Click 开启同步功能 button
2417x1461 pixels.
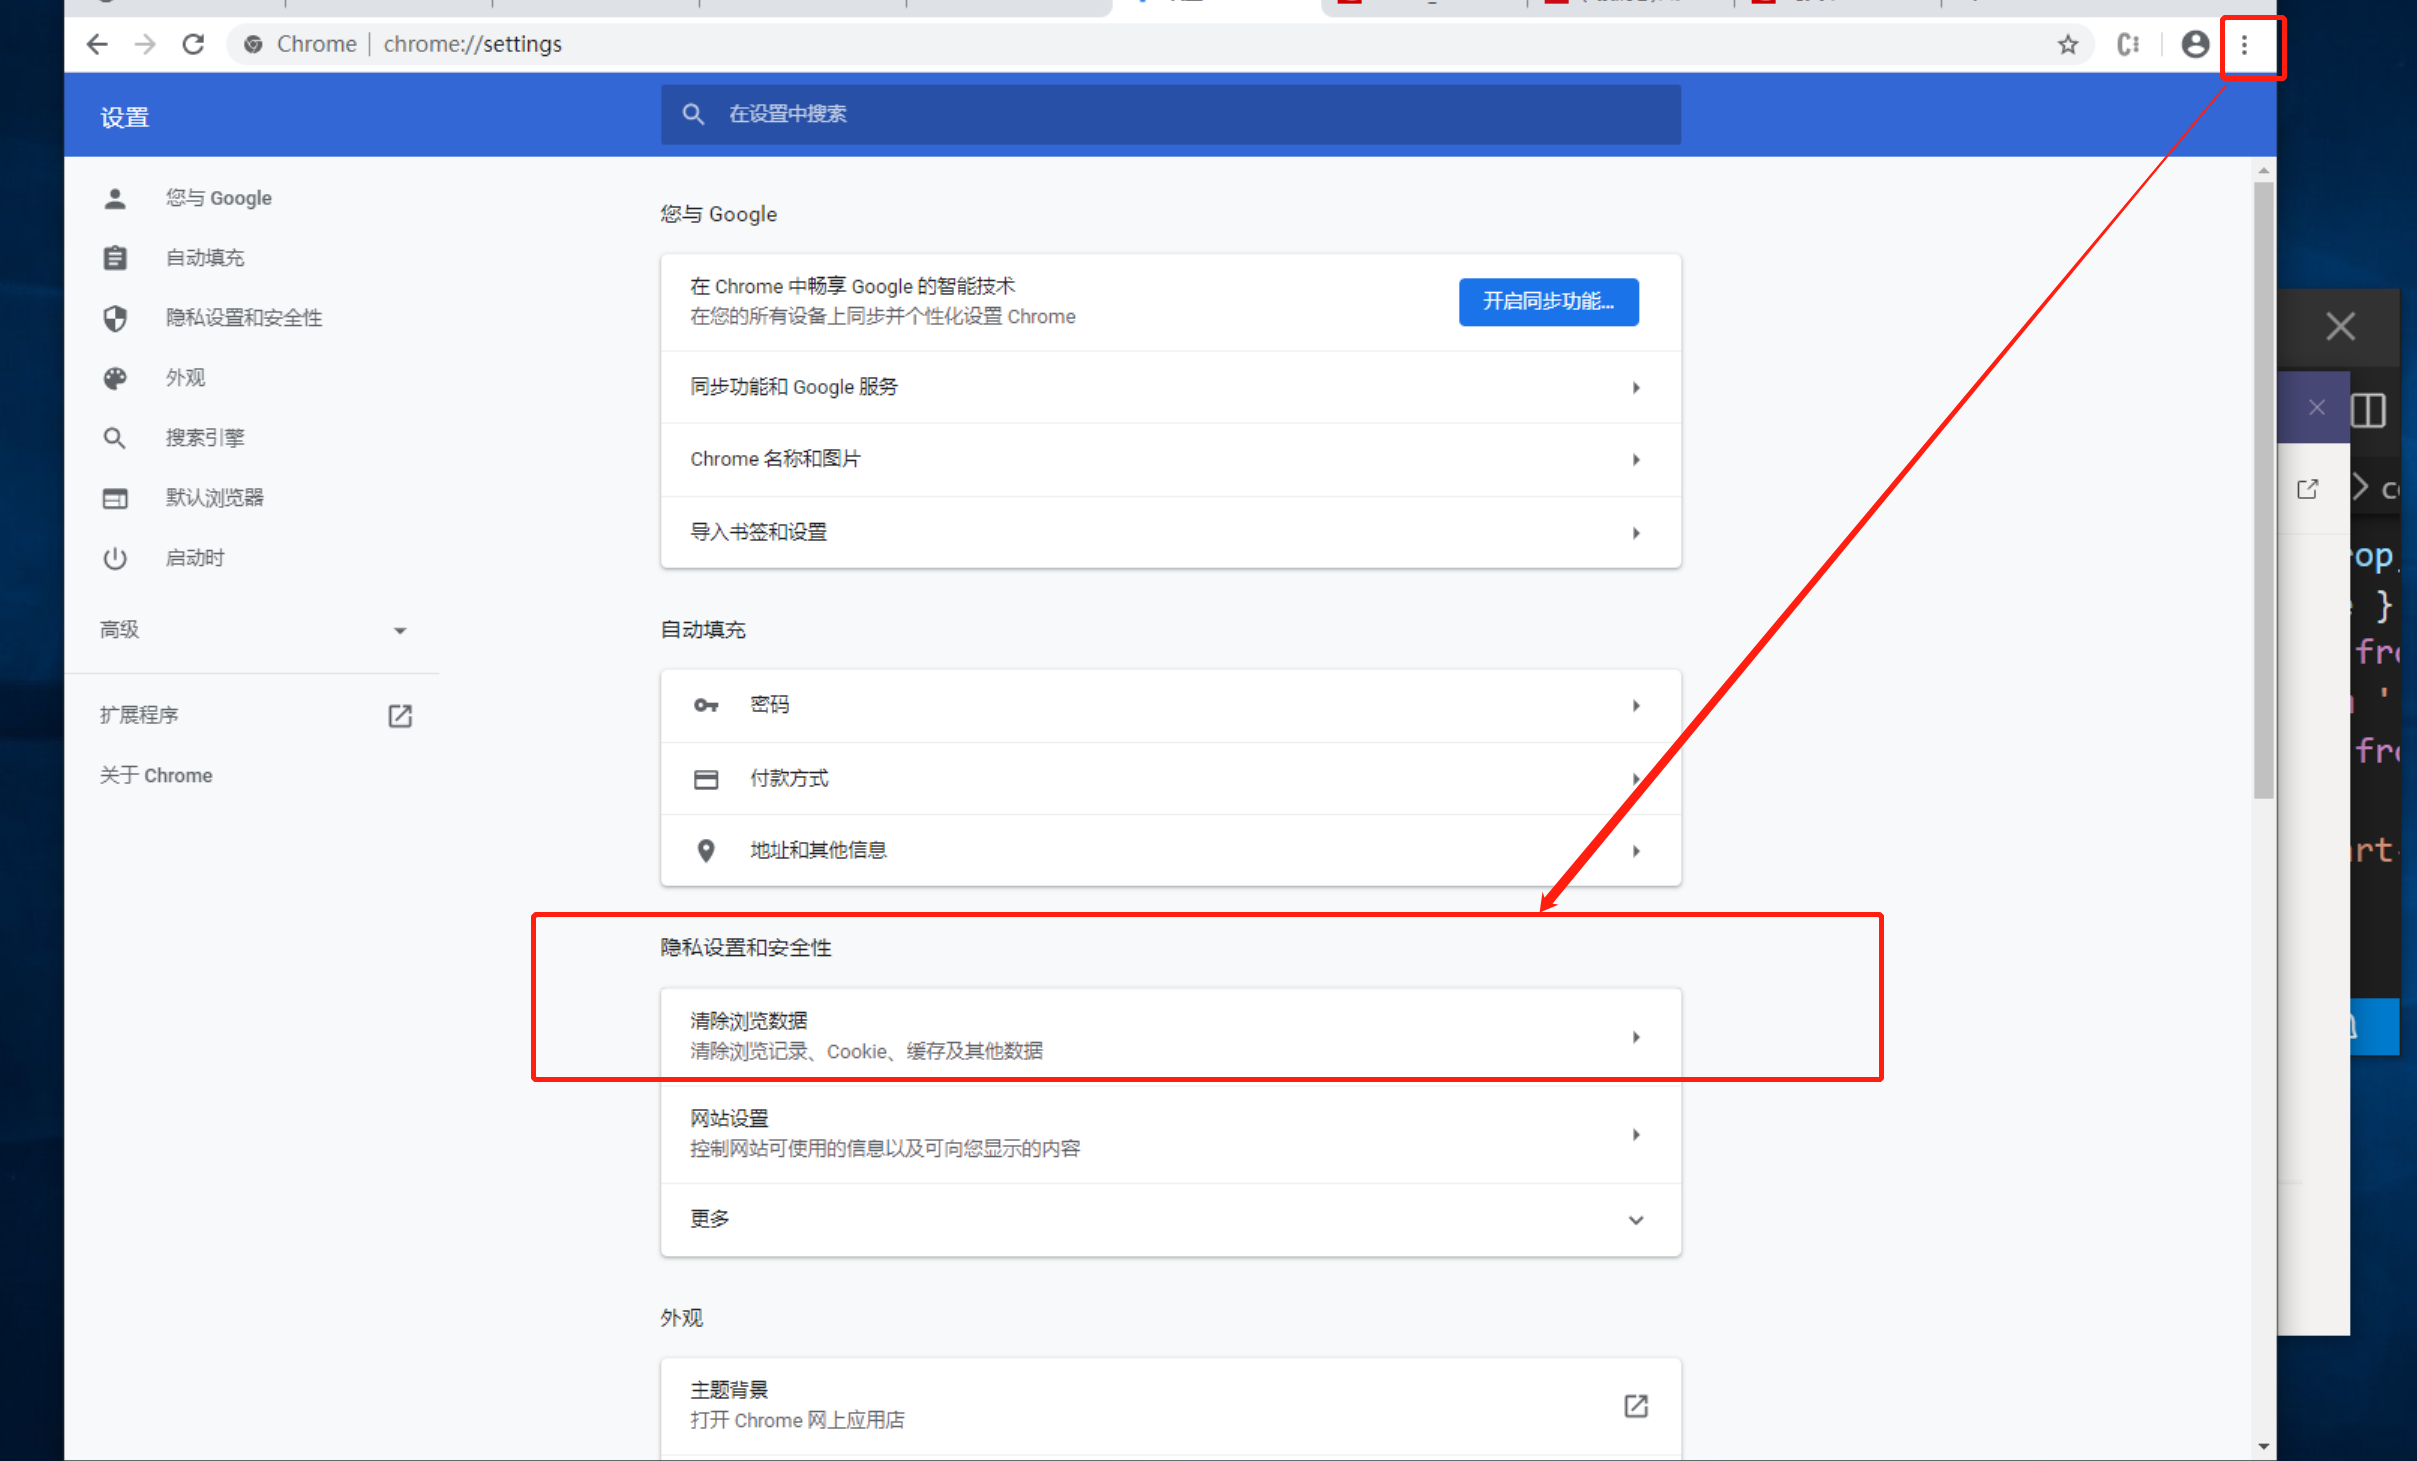pos(1548,301)
